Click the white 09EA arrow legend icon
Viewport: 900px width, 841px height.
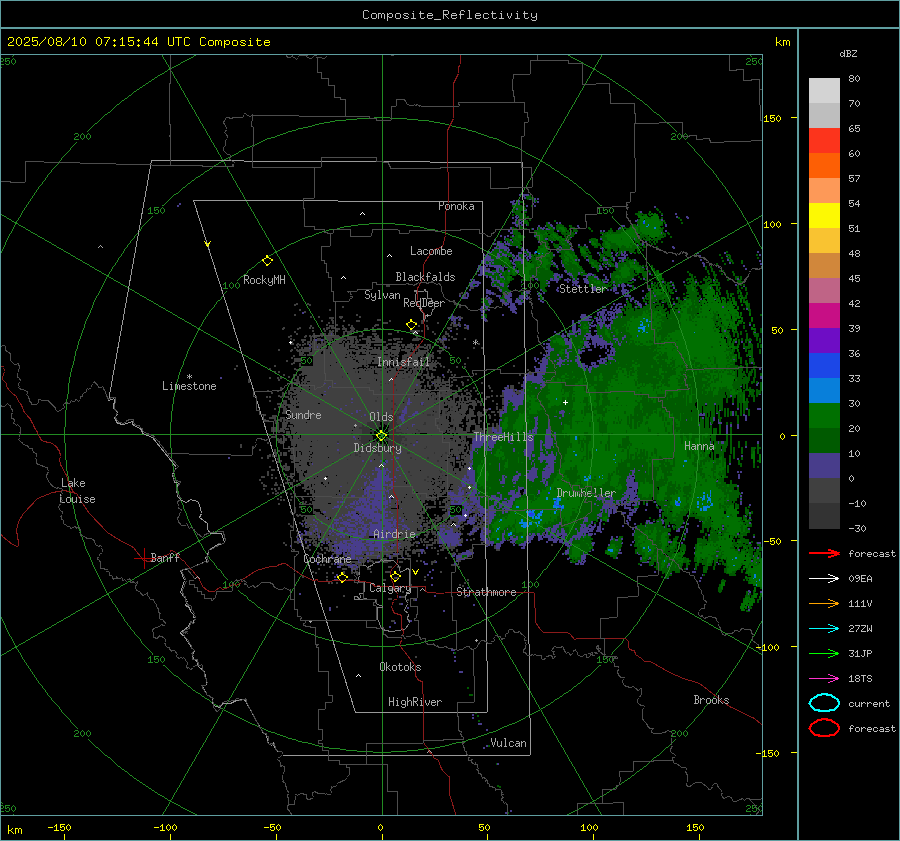824,579
